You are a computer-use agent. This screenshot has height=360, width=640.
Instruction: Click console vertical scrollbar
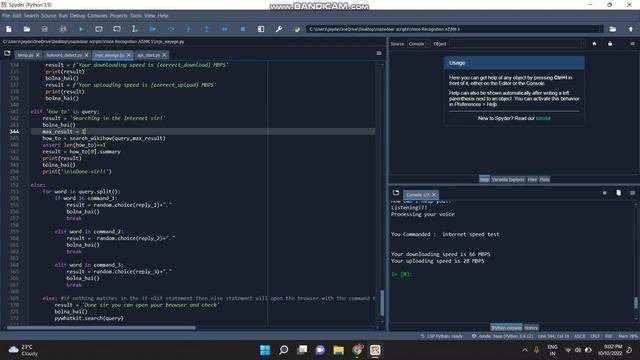(x=636, y=303)
